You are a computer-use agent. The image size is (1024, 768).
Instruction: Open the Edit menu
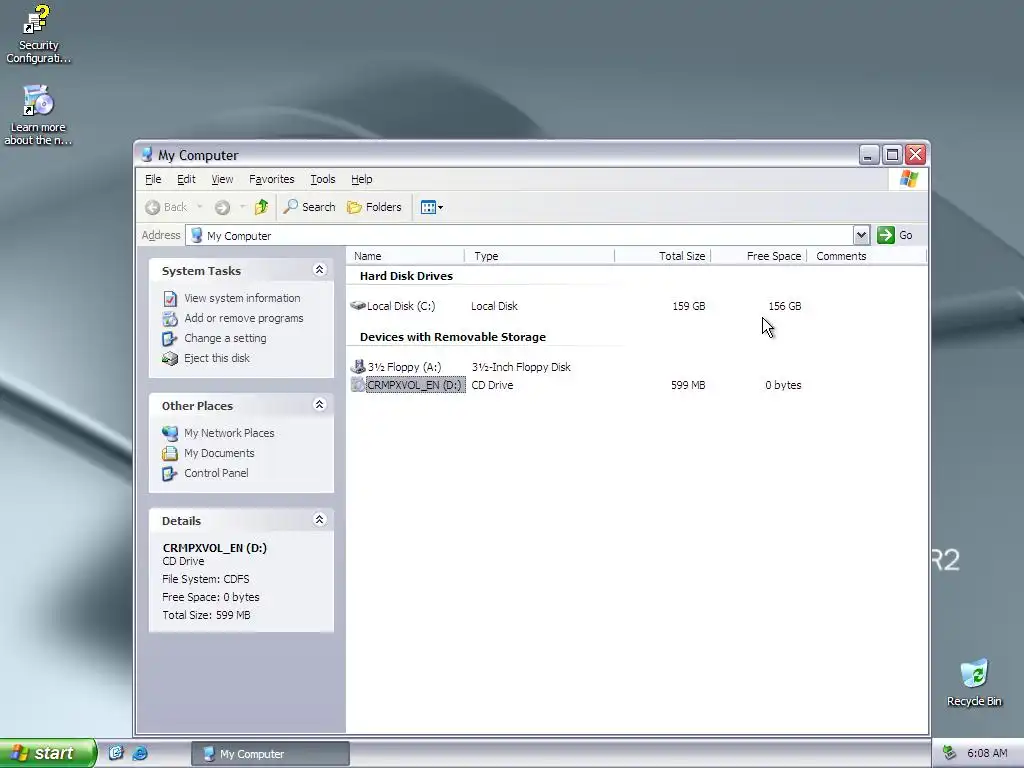click(186, 179)
